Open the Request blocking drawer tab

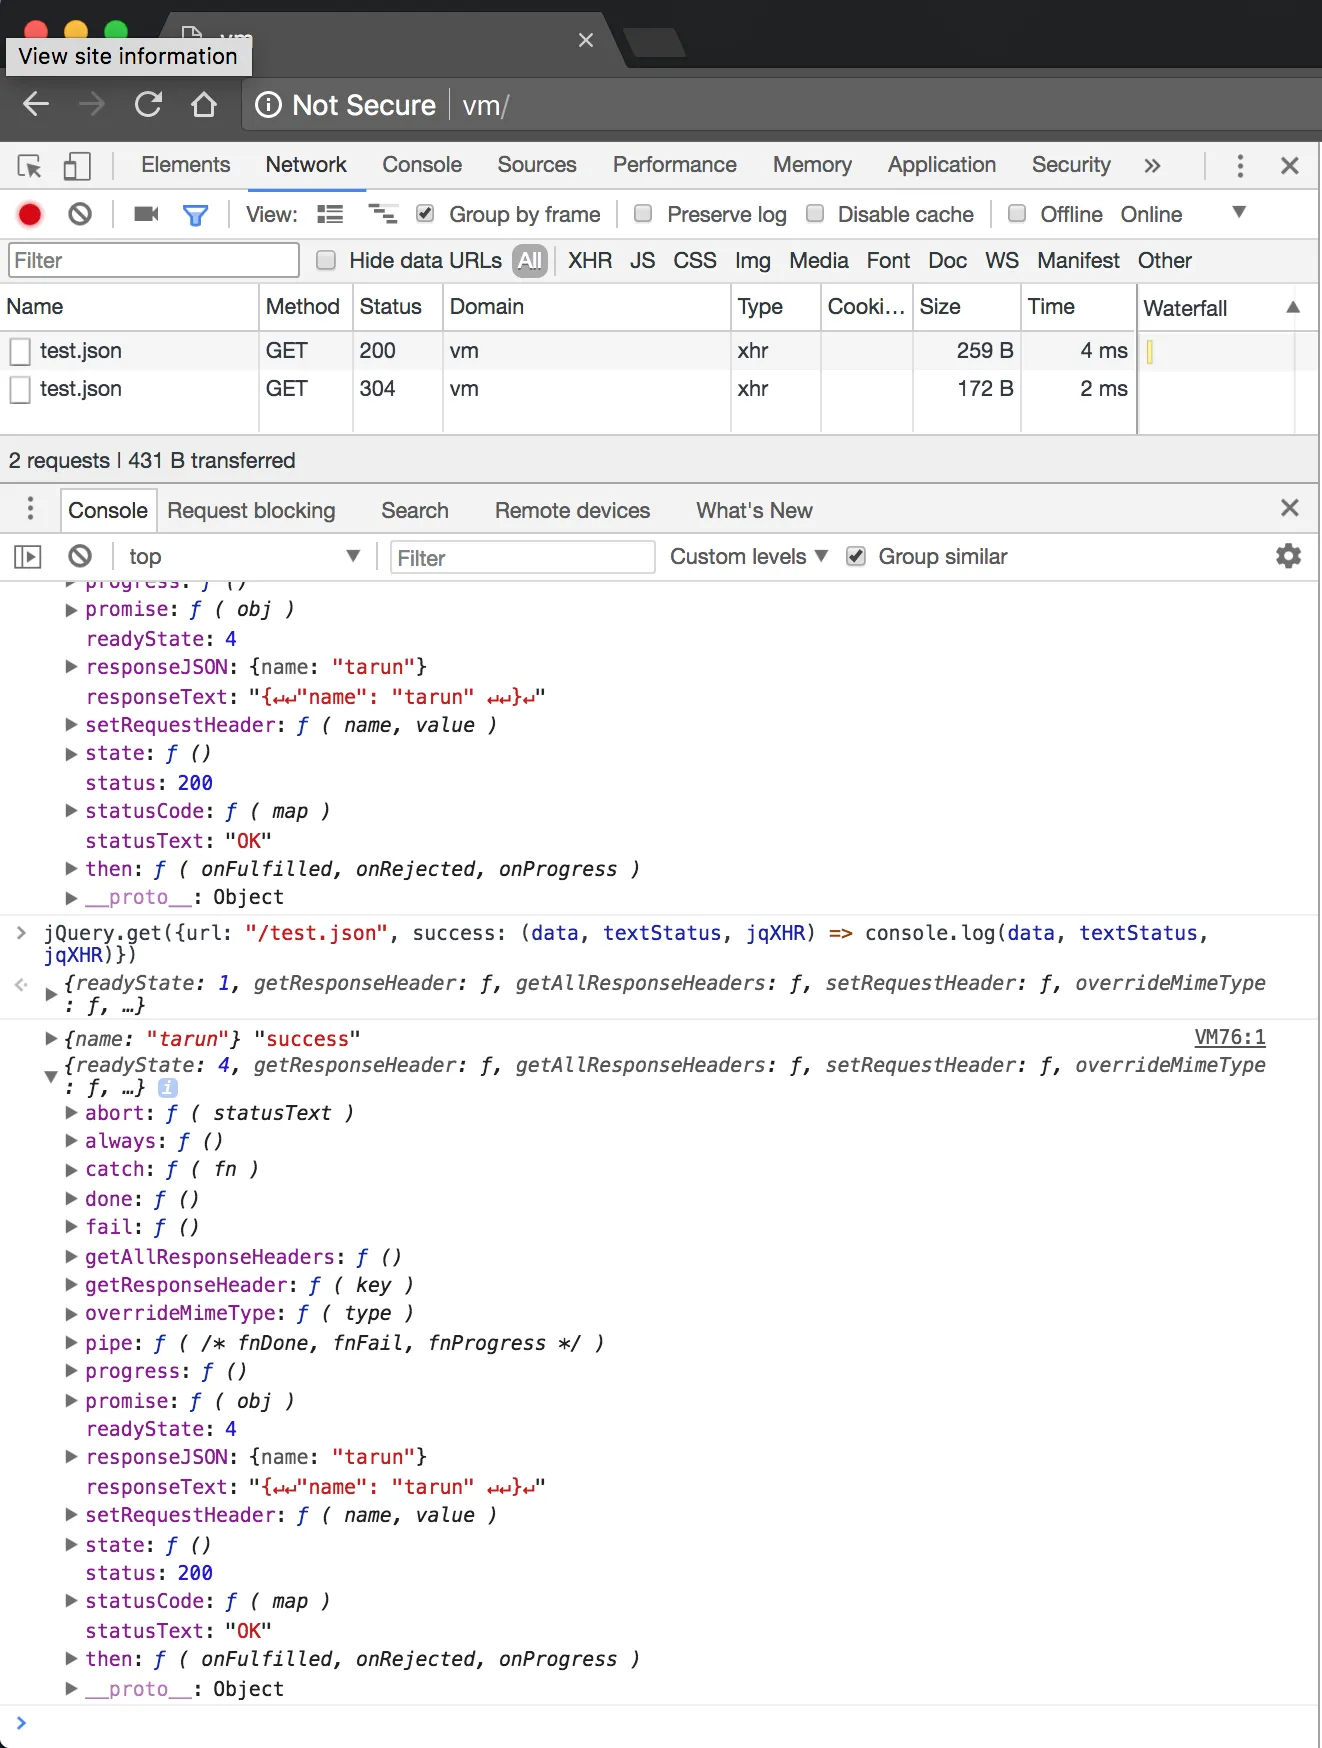(251, 510)
